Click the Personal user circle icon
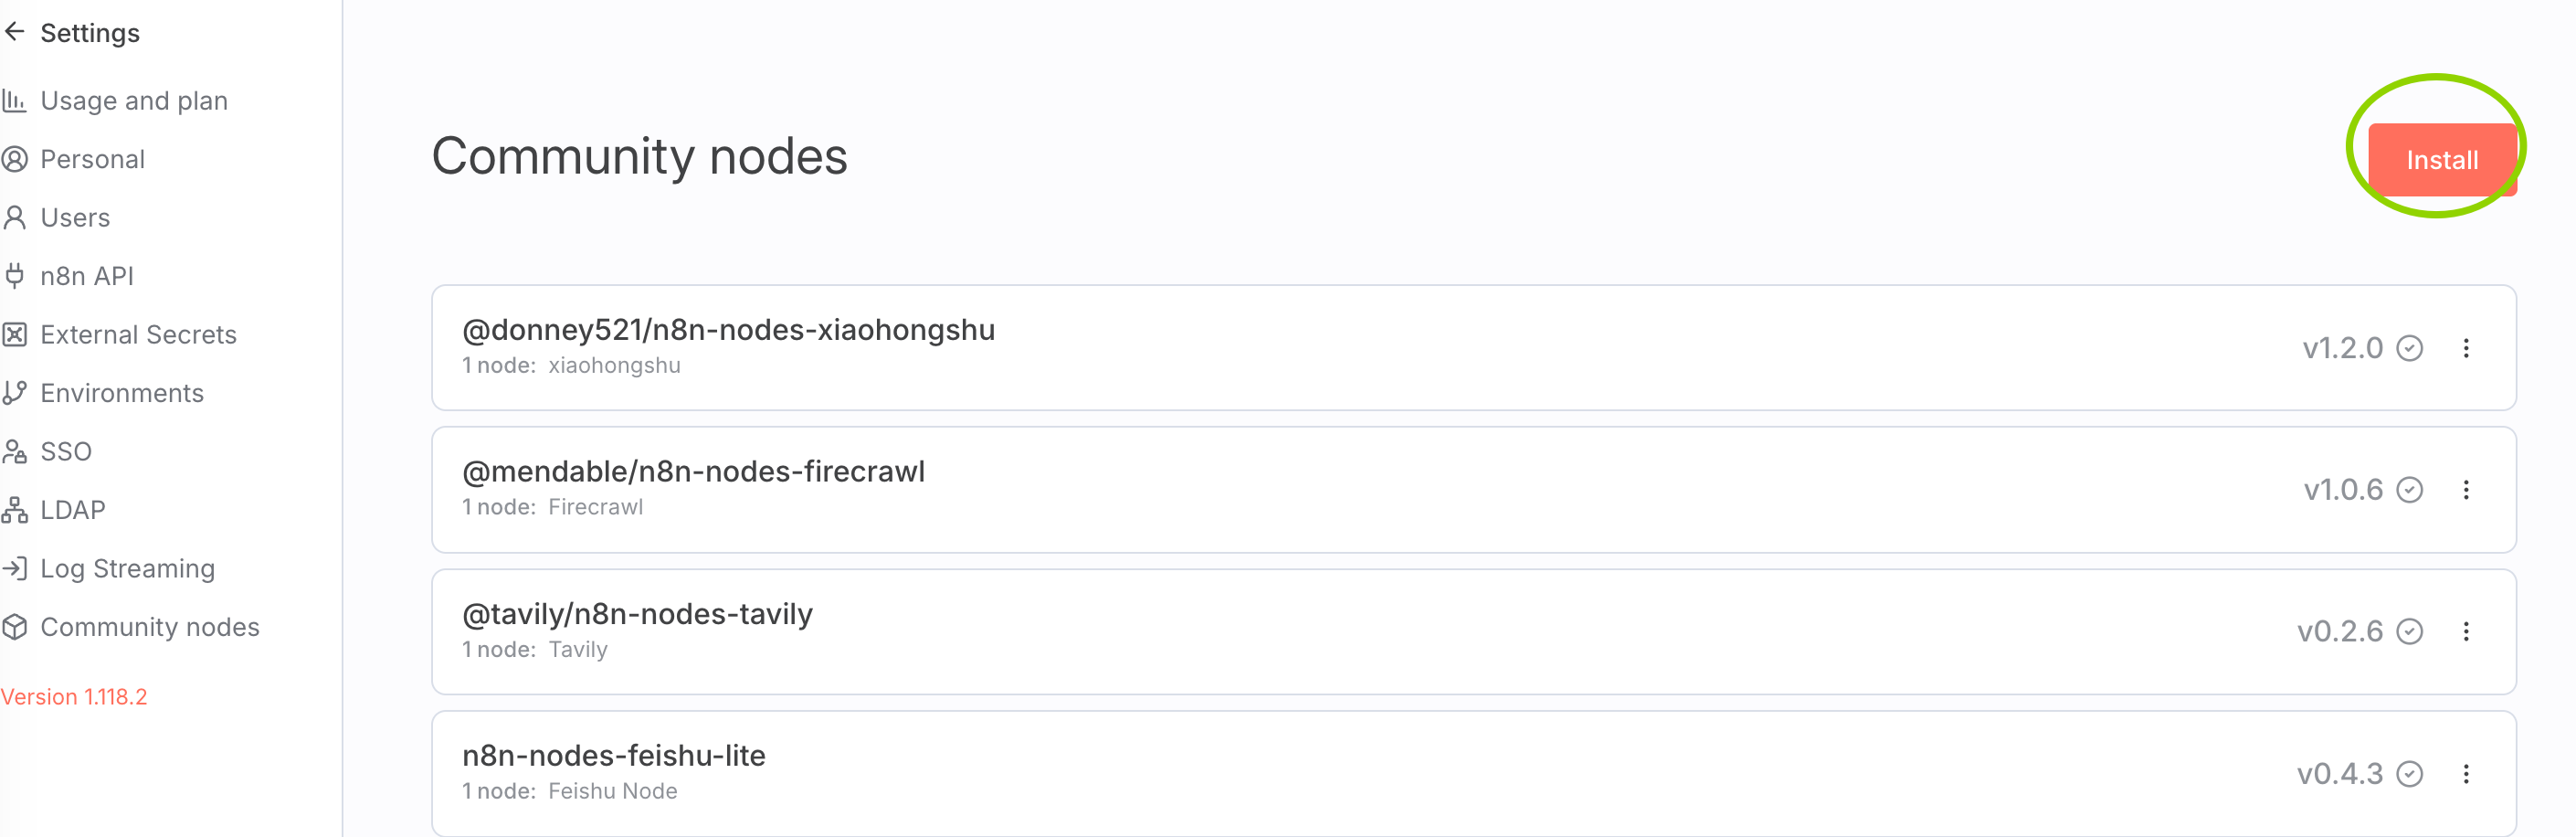Image resolution: width=2576 pixels, height=837 pixels. click(x=15, y=159)
